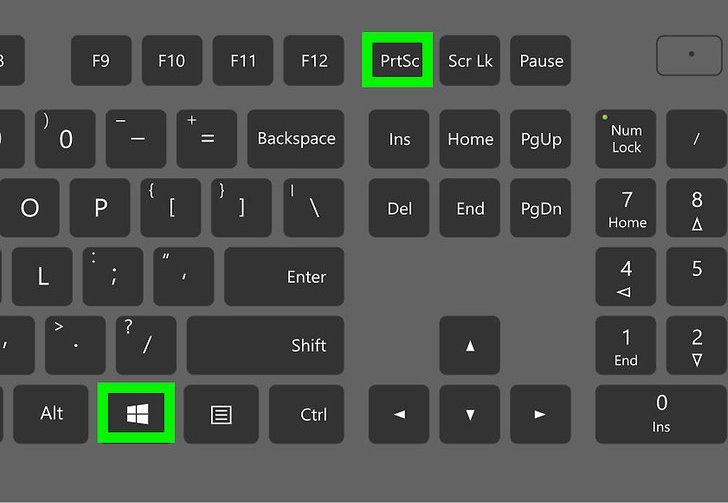Click the Enter key
Viewport: 728px width, 503px height.
[284, 276]
